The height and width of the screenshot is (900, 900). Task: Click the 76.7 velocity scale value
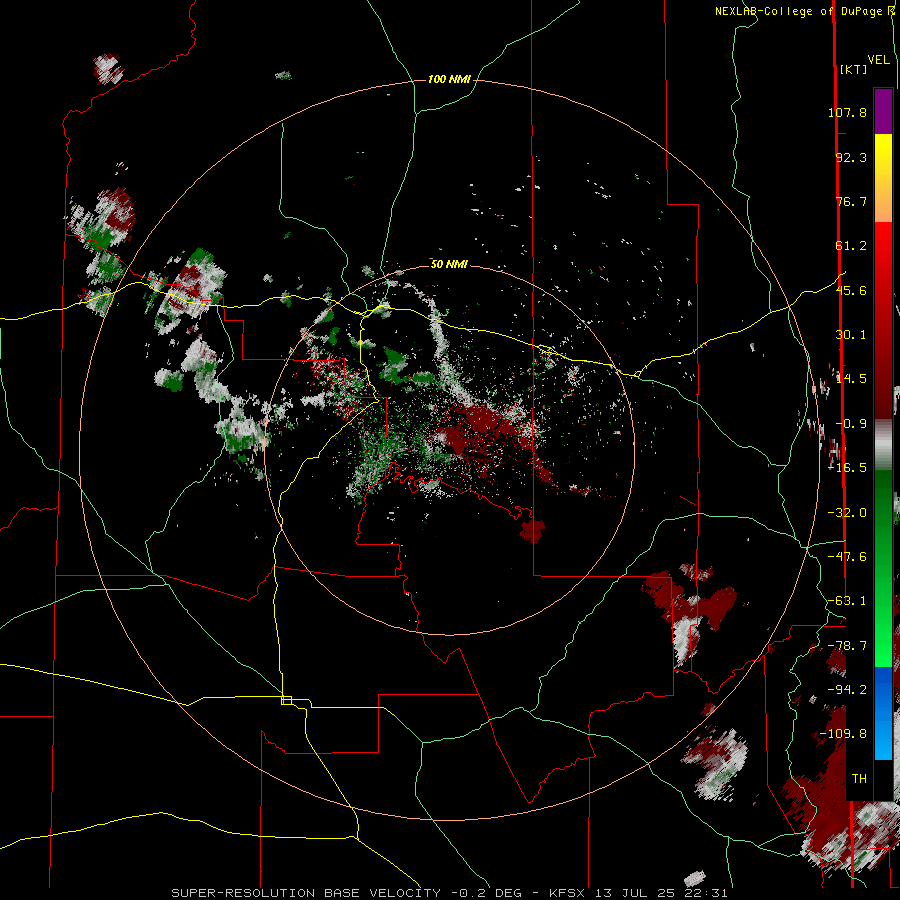(x=851, y=201)
